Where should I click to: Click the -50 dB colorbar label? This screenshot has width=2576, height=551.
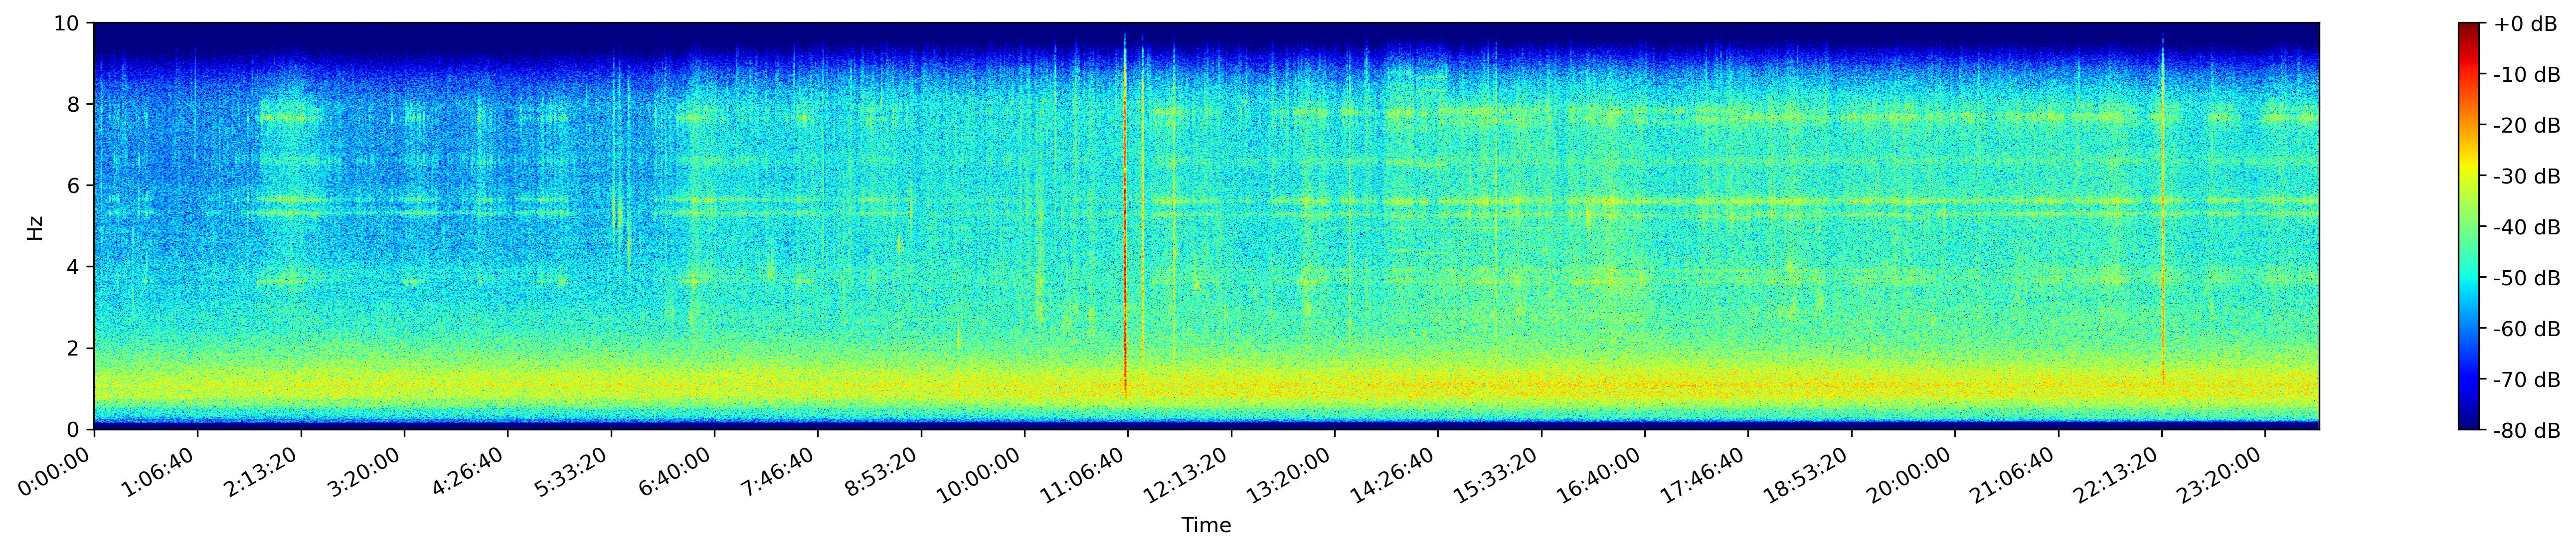click(2527, 279)
